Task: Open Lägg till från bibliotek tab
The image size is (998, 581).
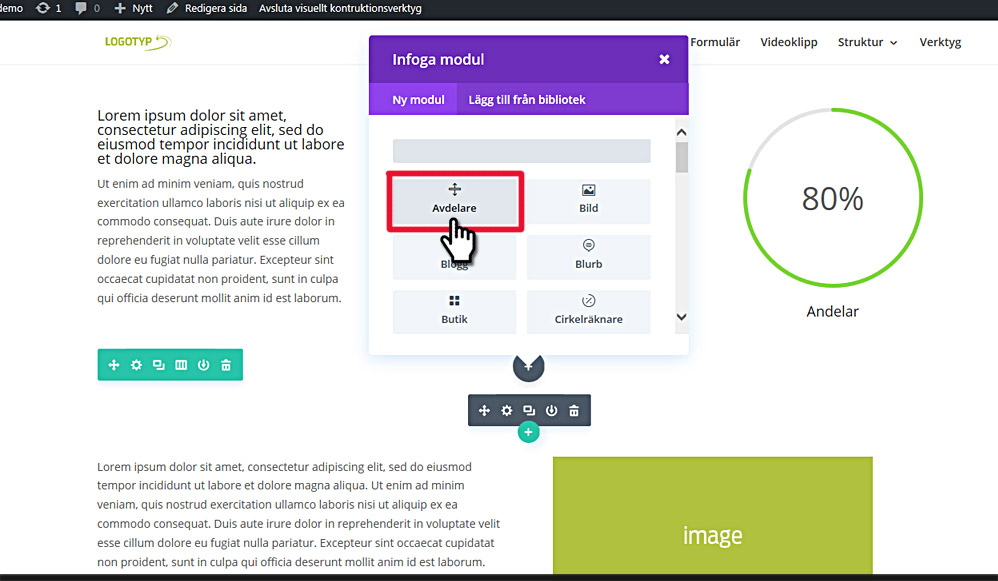Action: coord(527,99)
